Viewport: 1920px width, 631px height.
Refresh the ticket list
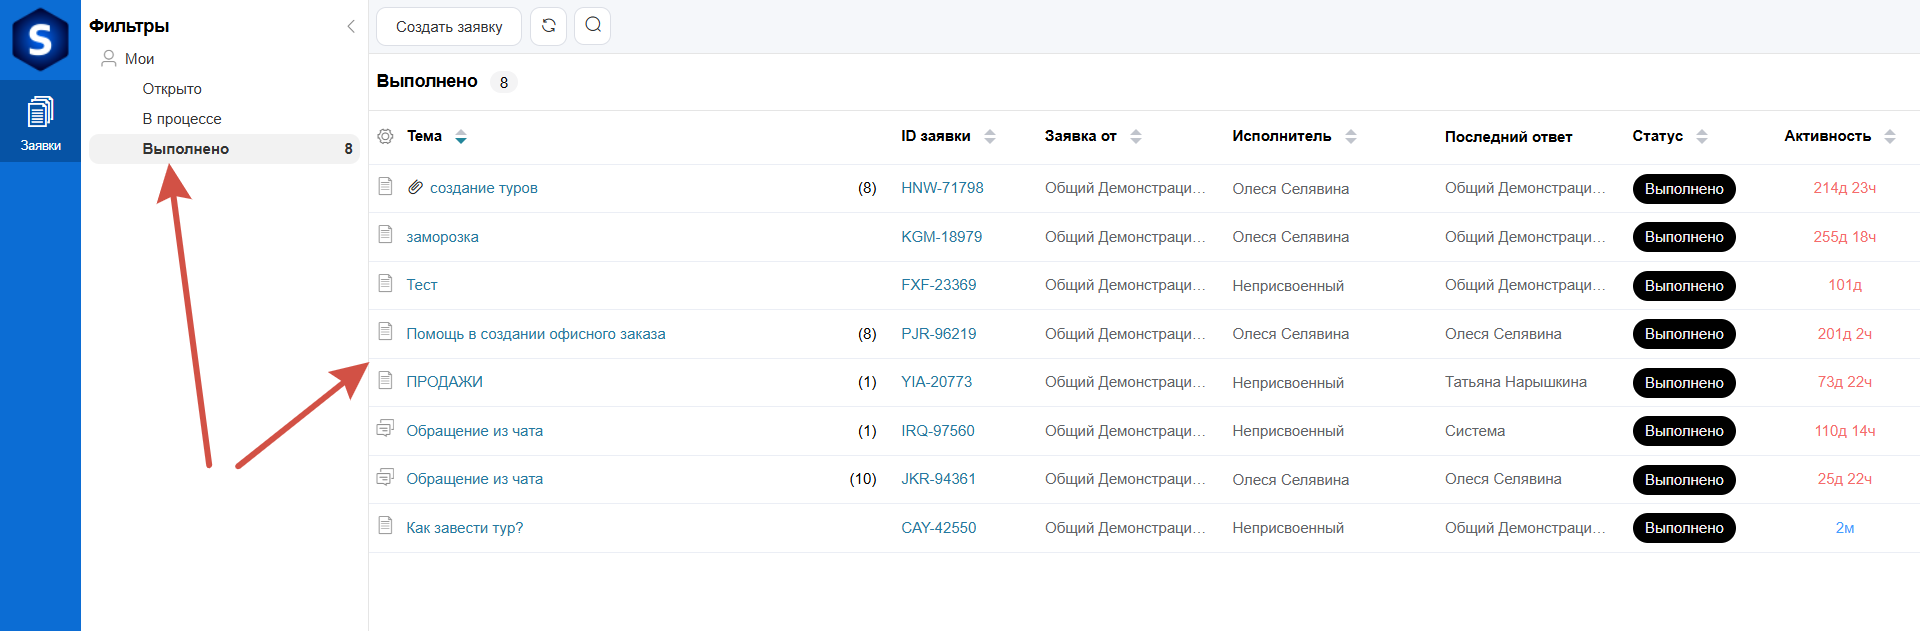tap(549, 26)
